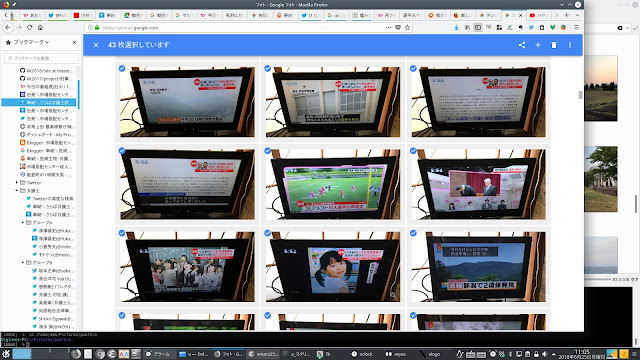This screenshot has height=360, width=640.
Task: Toggle the Firefox sidebar button
Action: click(x=478, y=27)
